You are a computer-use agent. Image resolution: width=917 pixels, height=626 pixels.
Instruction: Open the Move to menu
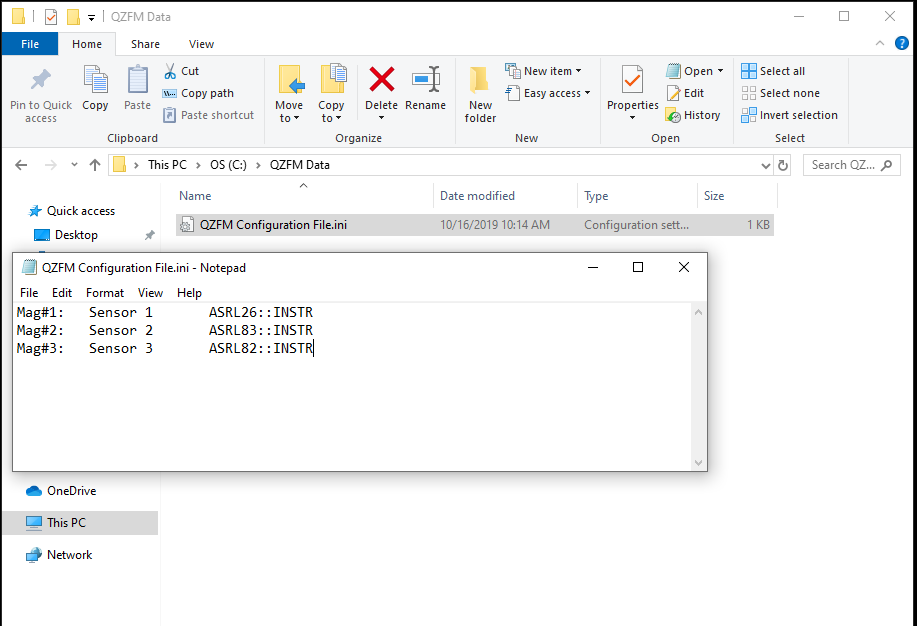coord(289,95)
